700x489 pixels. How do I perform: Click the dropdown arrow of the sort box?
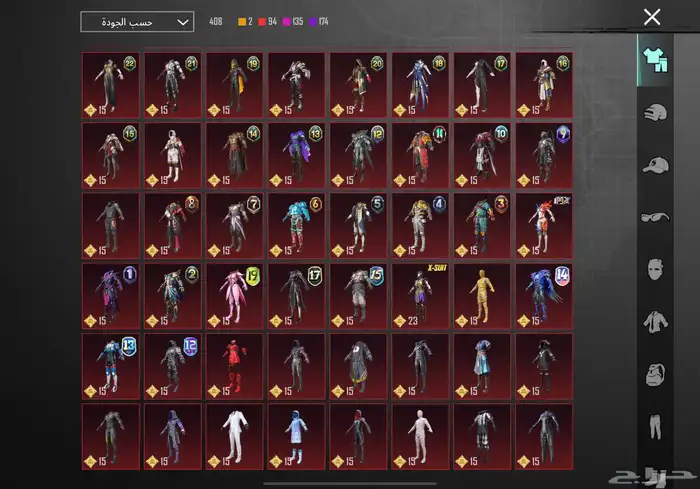(182, 21)
